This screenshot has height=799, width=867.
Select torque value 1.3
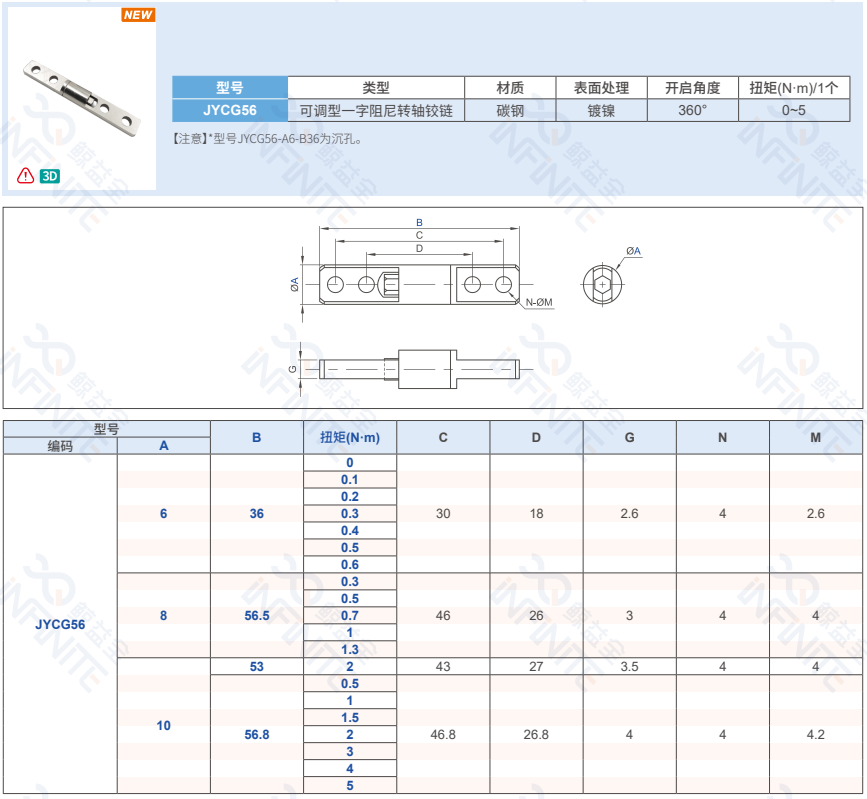(x=350, y=649)
